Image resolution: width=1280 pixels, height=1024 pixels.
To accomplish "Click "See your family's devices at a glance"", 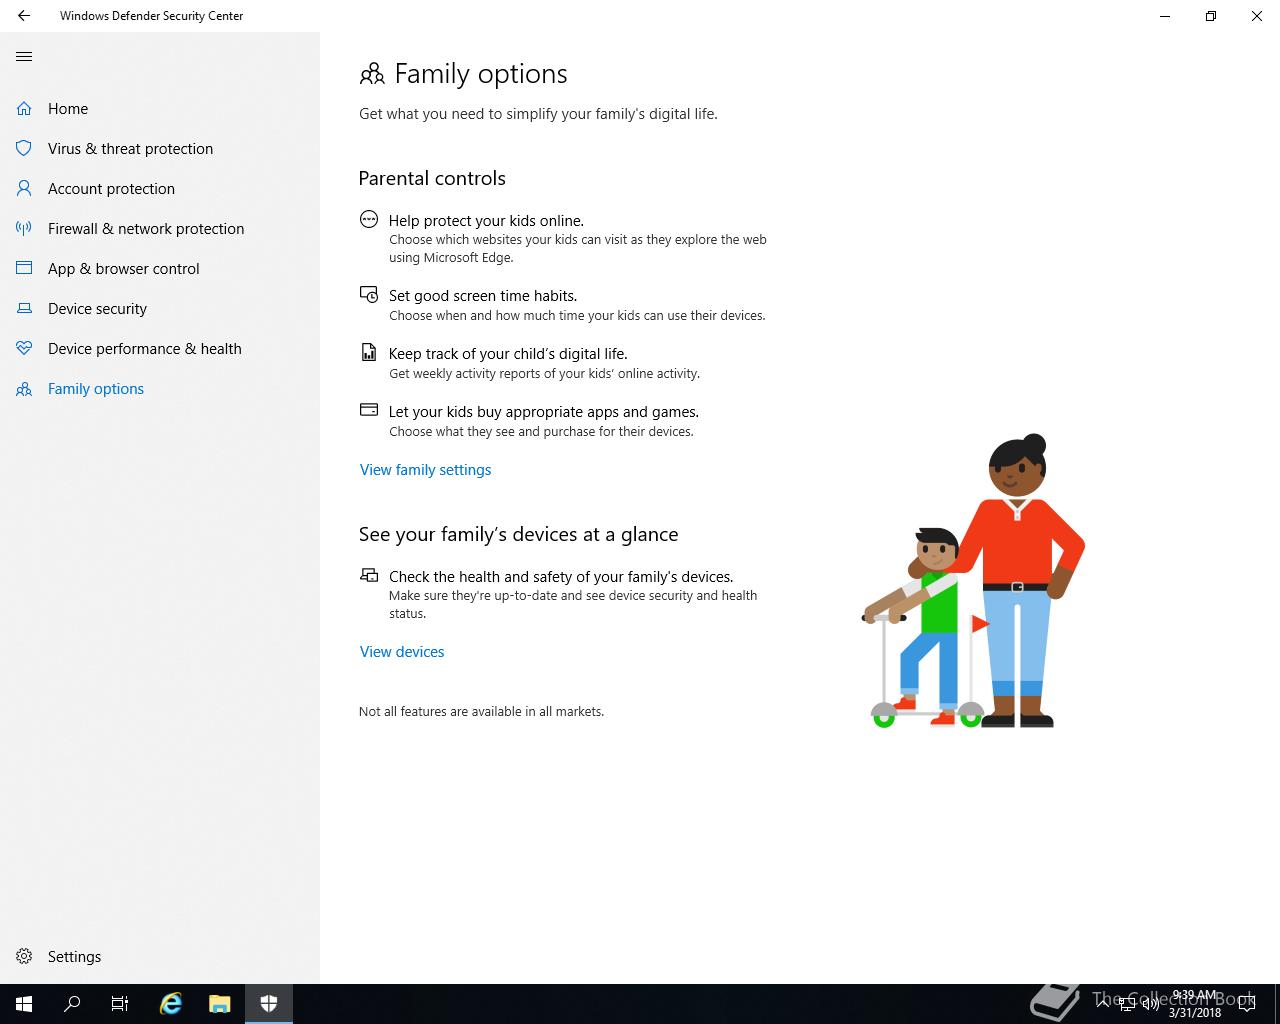I will (x=518, y=534).
